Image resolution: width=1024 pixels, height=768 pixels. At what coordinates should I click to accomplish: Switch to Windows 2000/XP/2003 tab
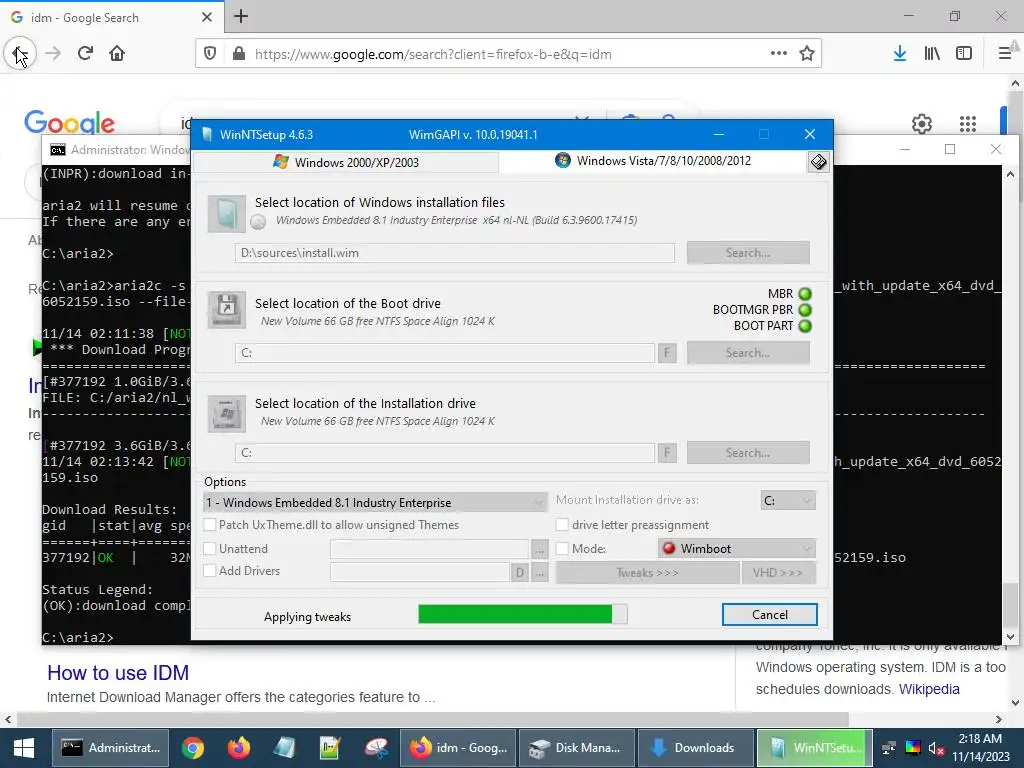(347, 162)
